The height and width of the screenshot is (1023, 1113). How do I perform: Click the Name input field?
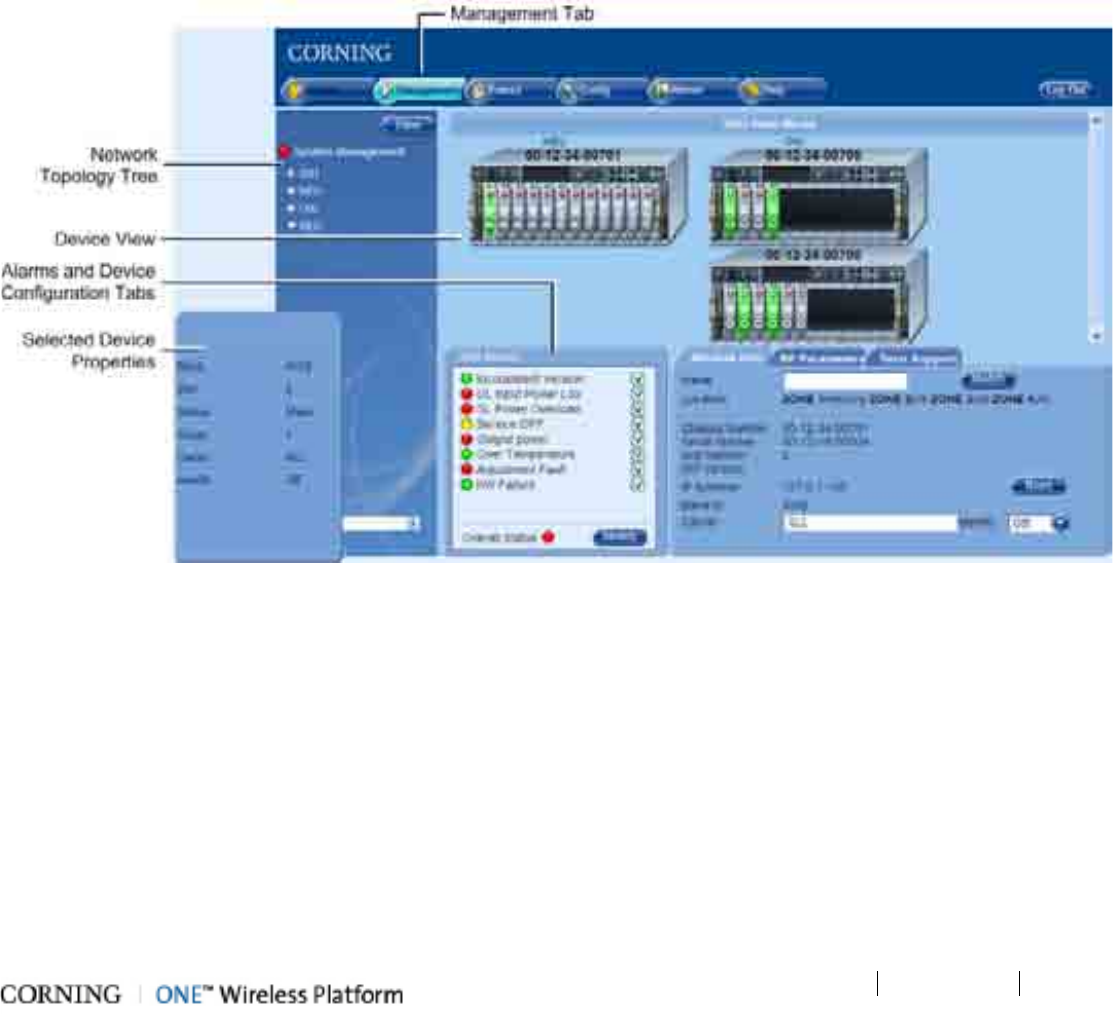pos(845,381)
